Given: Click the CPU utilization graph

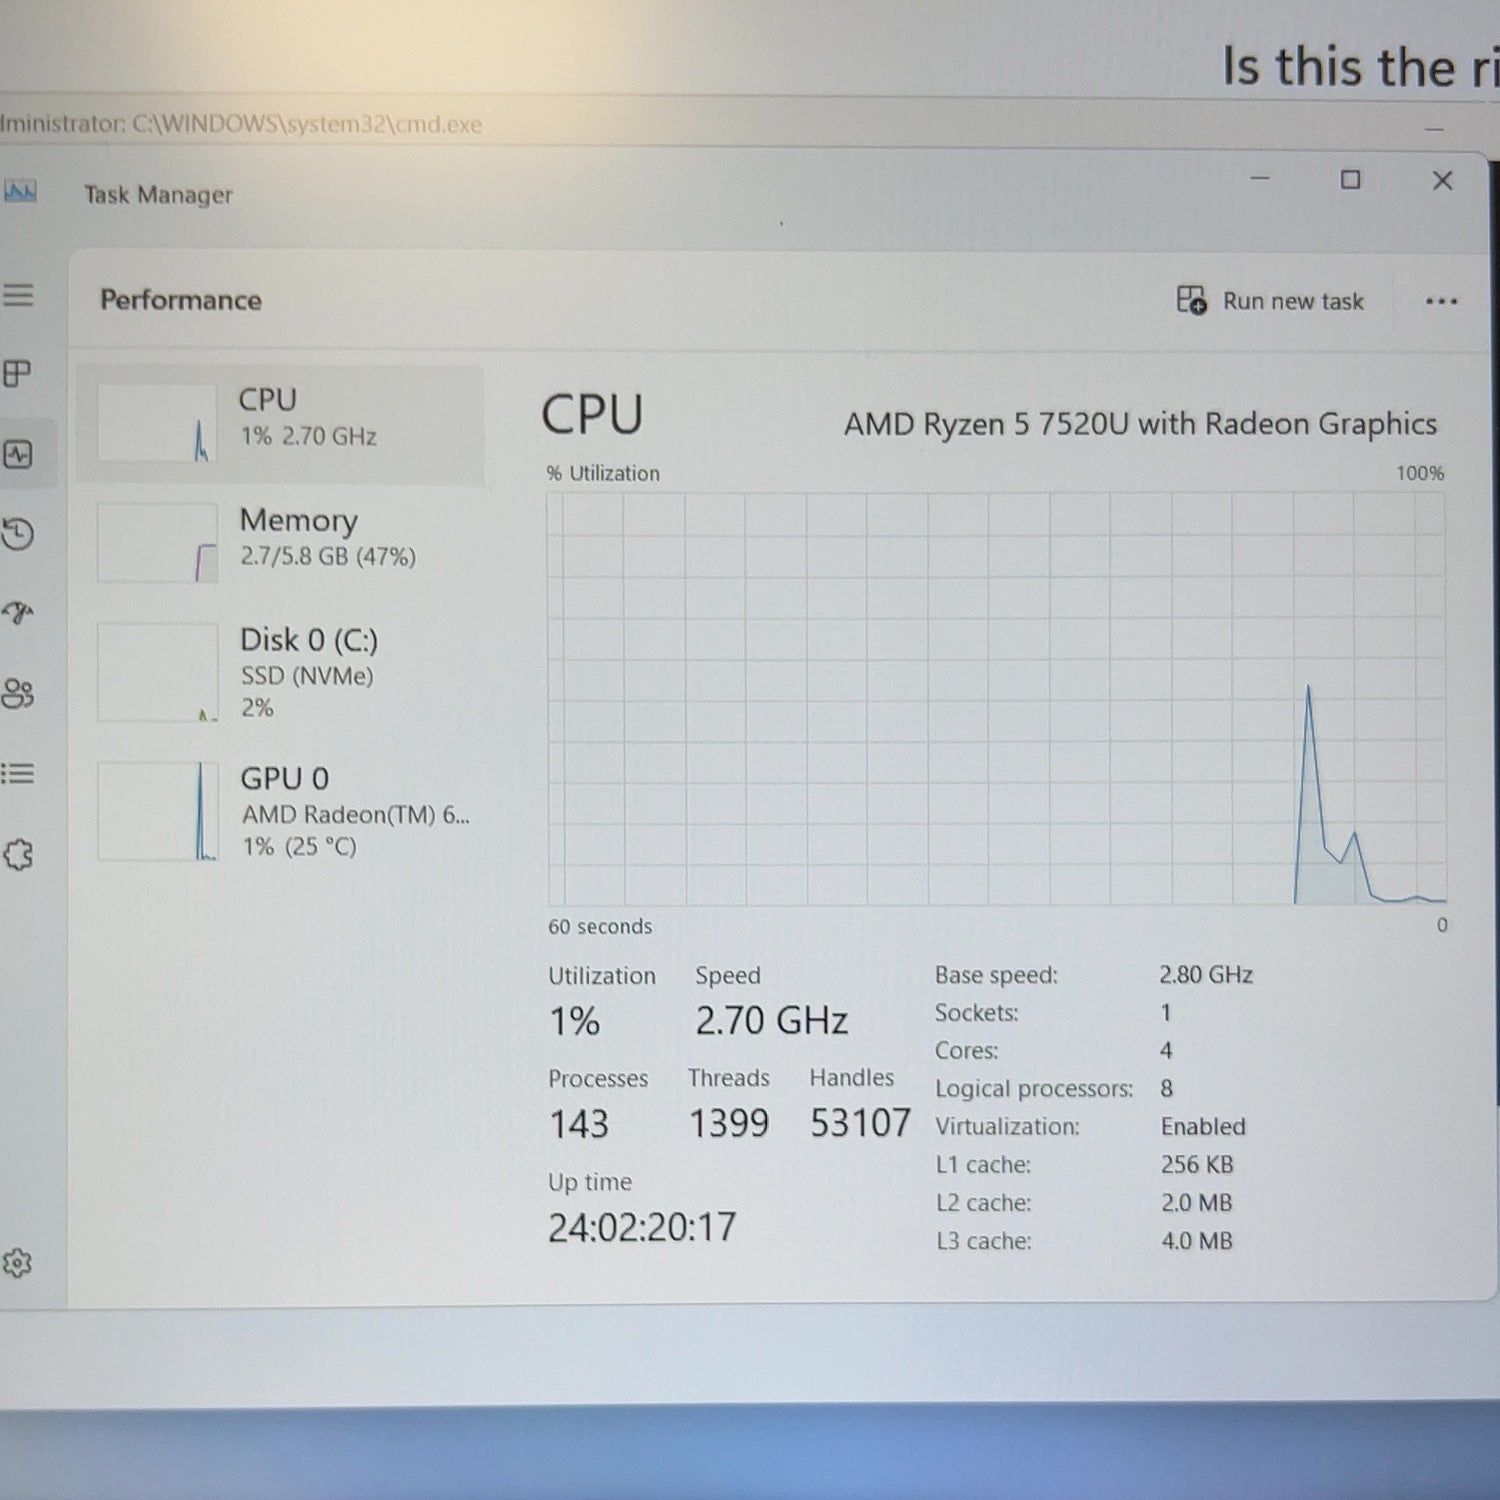Looking at the screenshot, I should point(996,698).
